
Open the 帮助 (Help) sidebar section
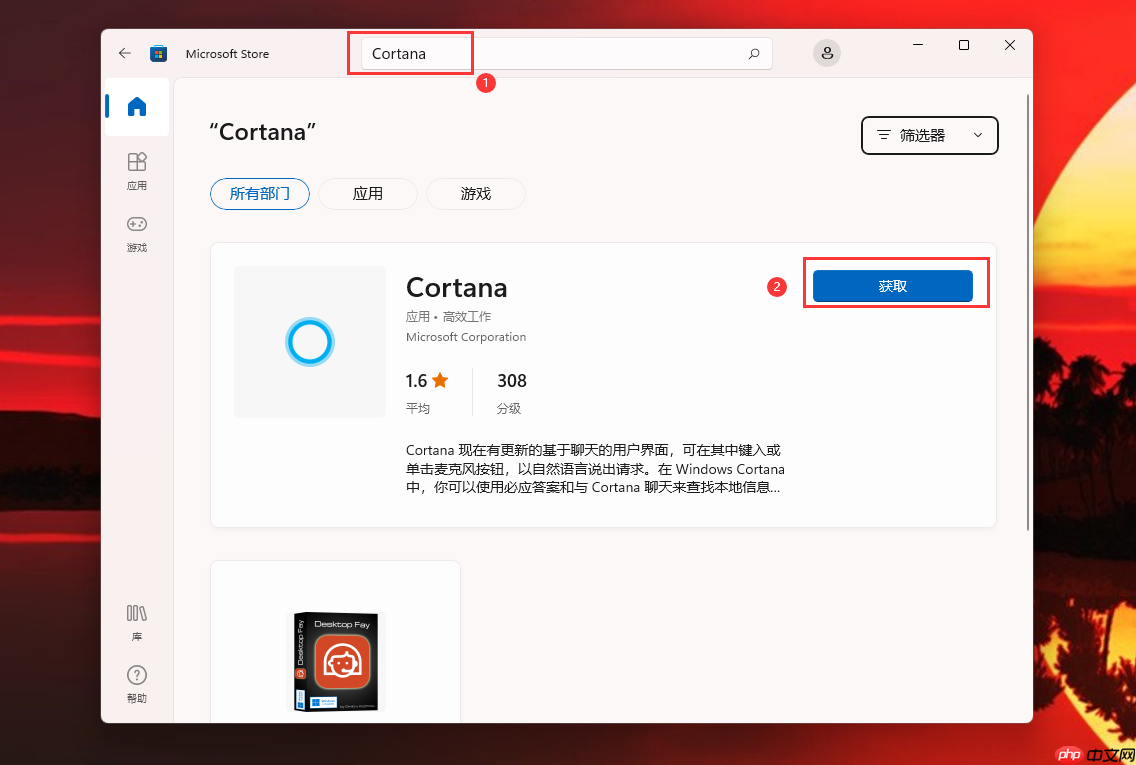point(137,684)
